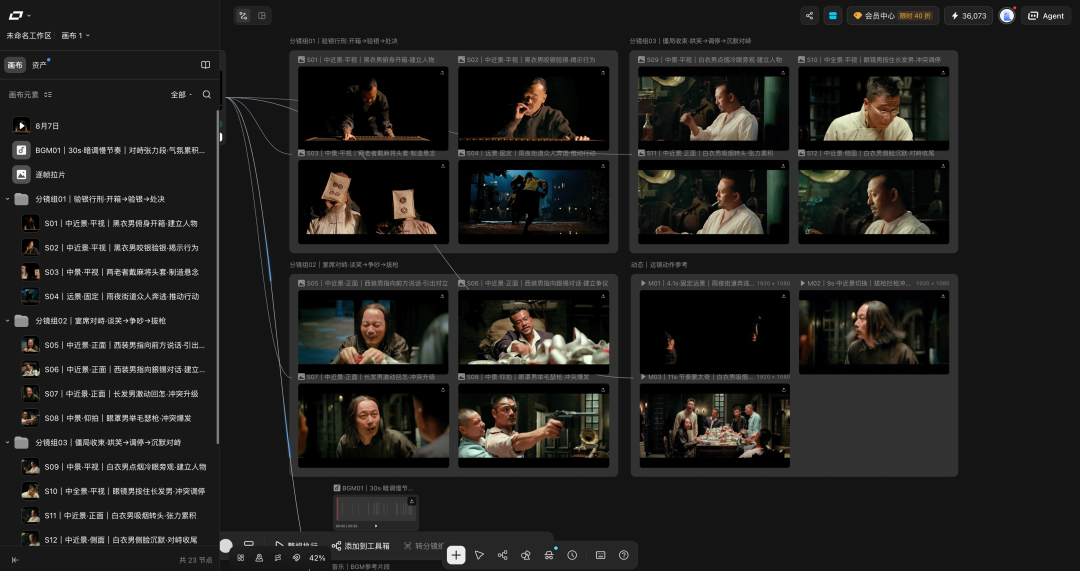Select the connection flow view toggle
The image size is (1080, 571).
point(243,15)
